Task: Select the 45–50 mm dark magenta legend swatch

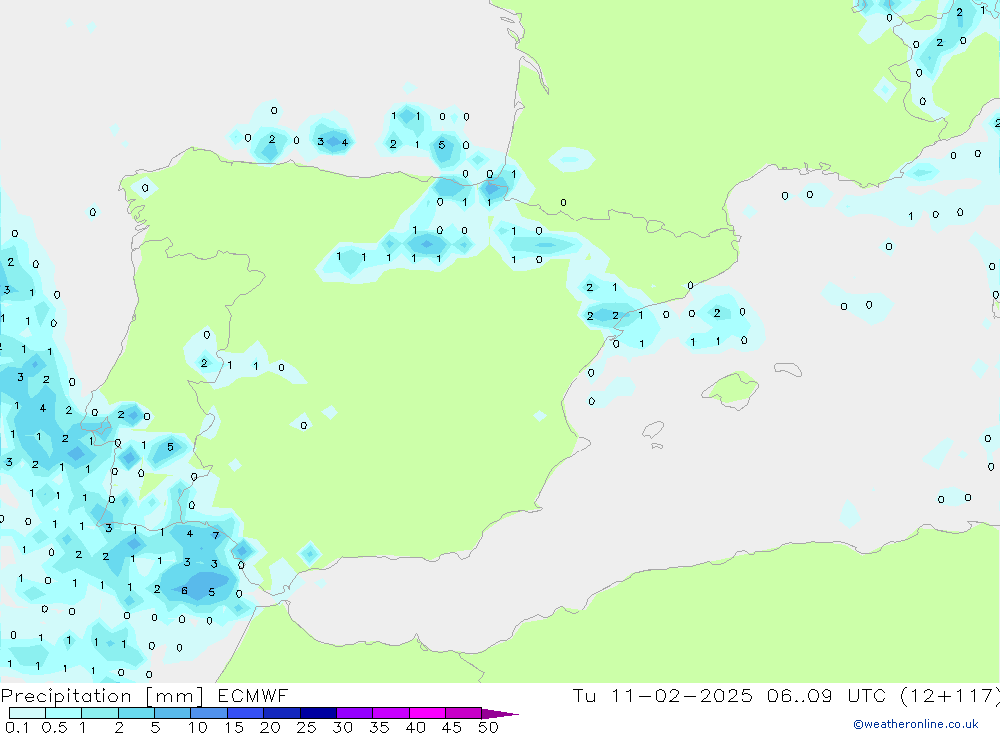Action: click(463, 713)
